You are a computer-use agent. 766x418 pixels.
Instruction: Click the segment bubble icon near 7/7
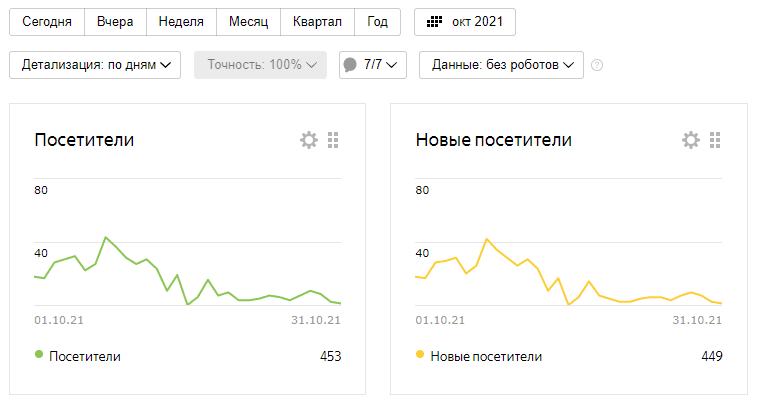tap(350, 65)
